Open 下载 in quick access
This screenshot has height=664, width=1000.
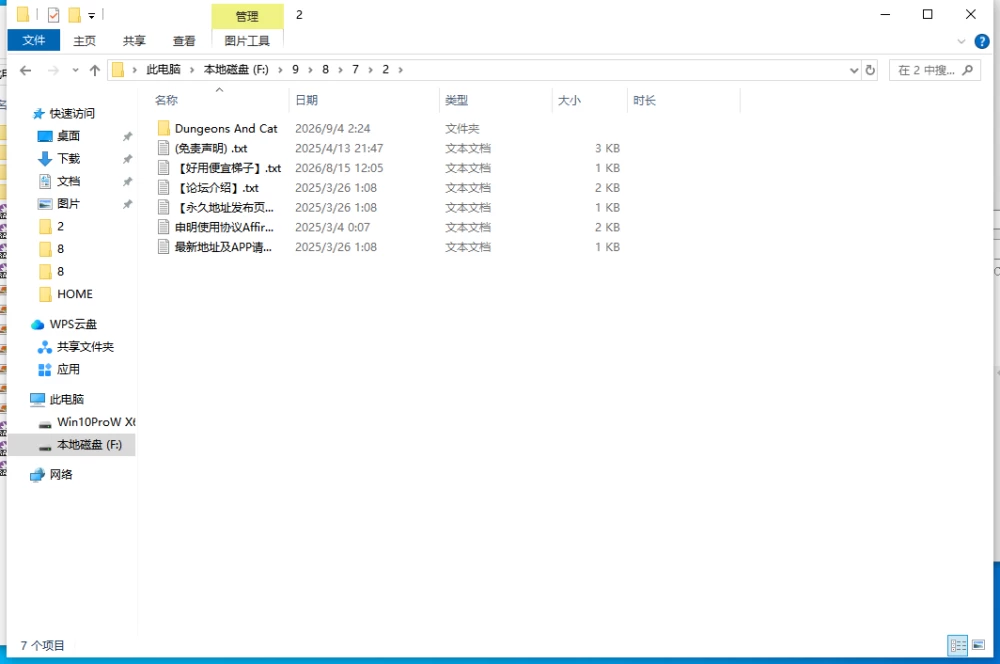(68, 159)
